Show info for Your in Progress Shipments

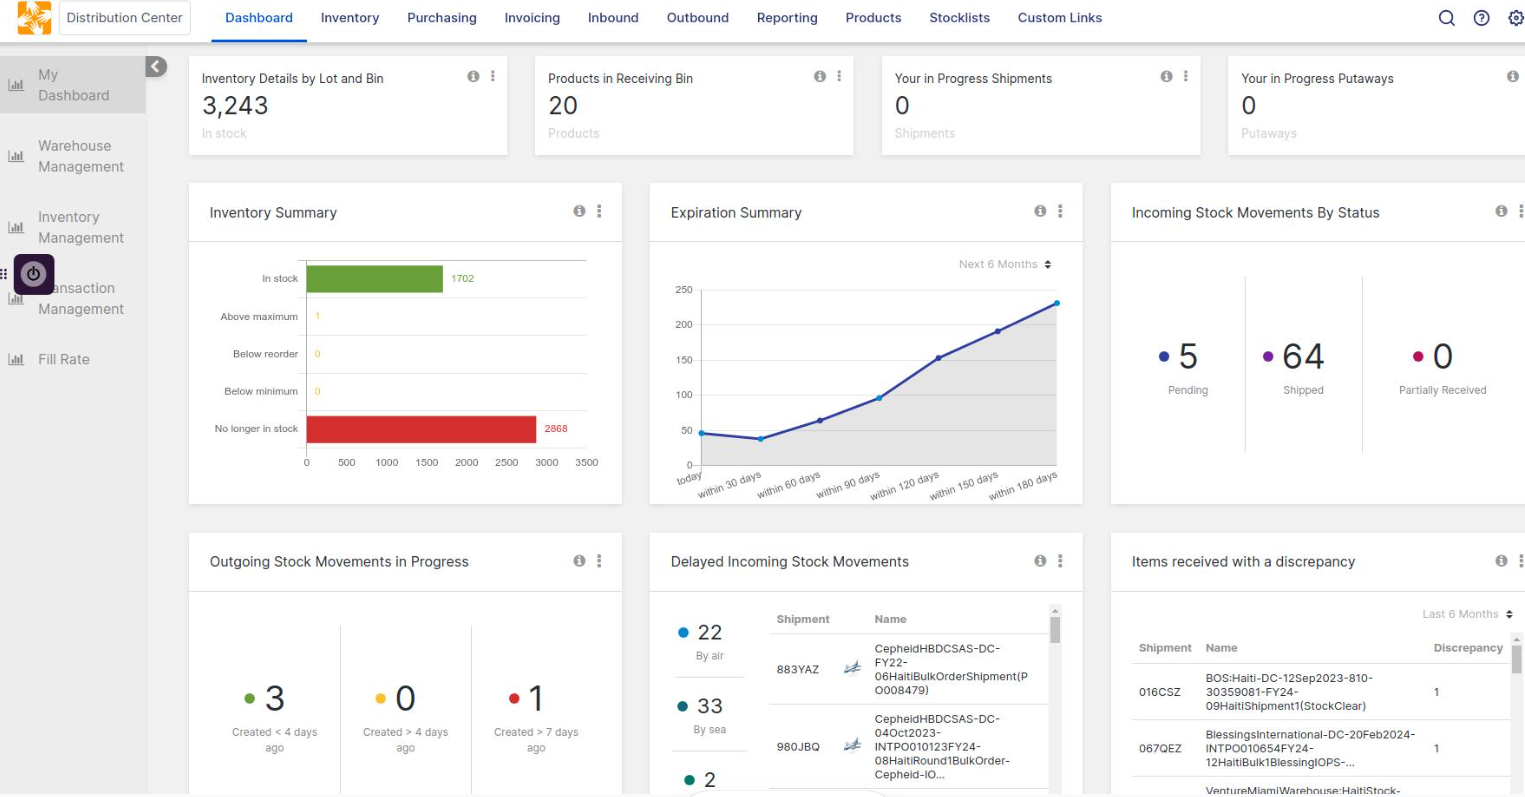(1166, 76)
